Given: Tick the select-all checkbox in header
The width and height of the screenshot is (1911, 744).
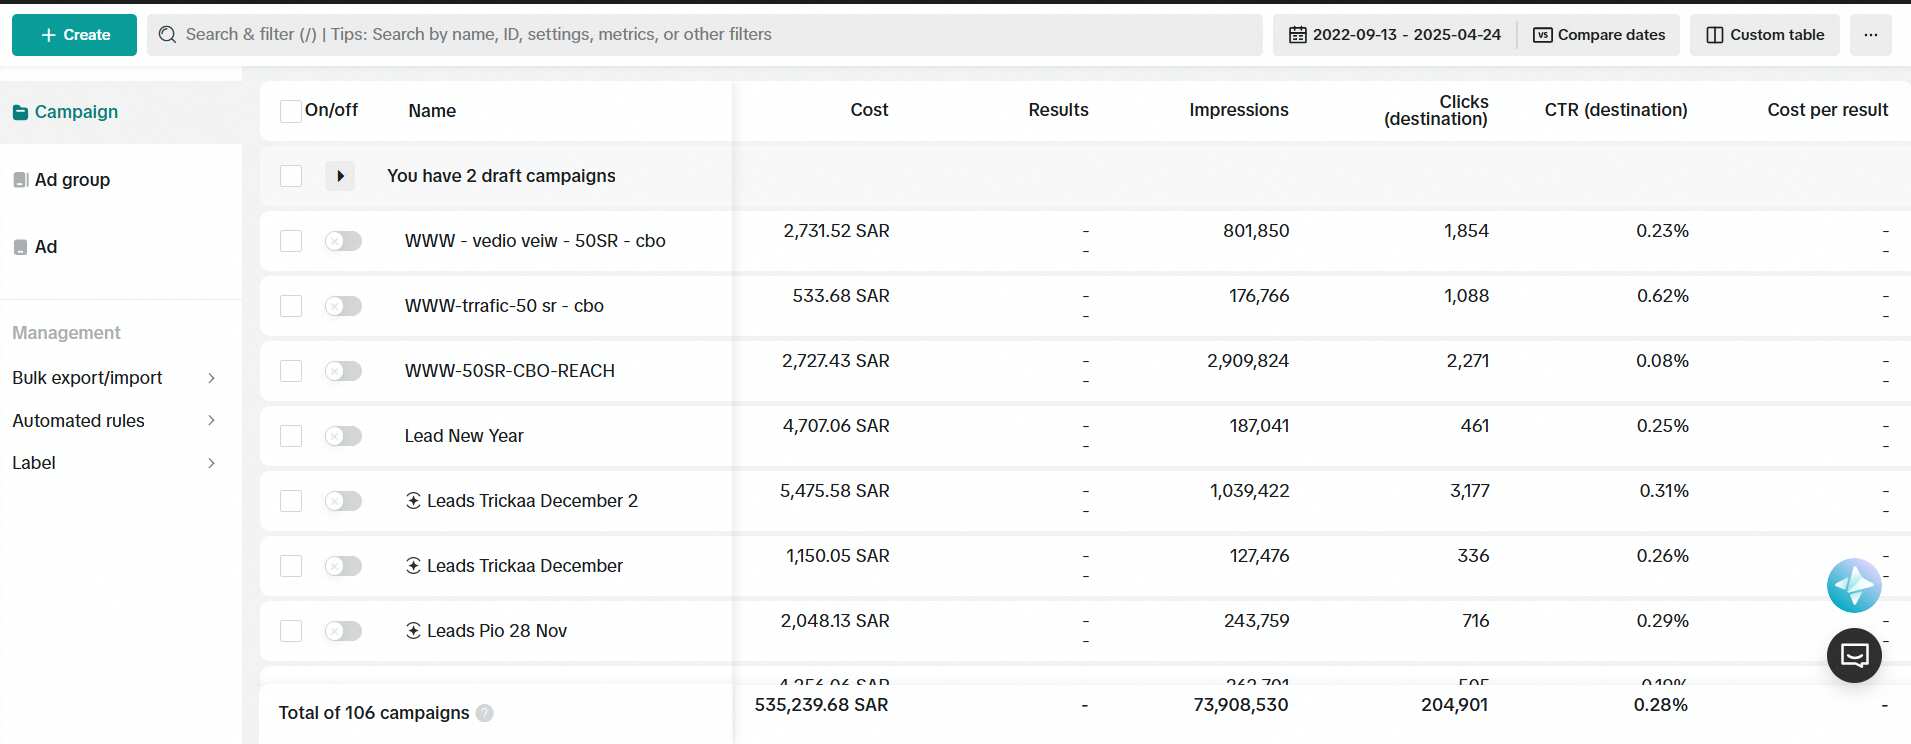Looking at the screenshot, I should 291,111.
